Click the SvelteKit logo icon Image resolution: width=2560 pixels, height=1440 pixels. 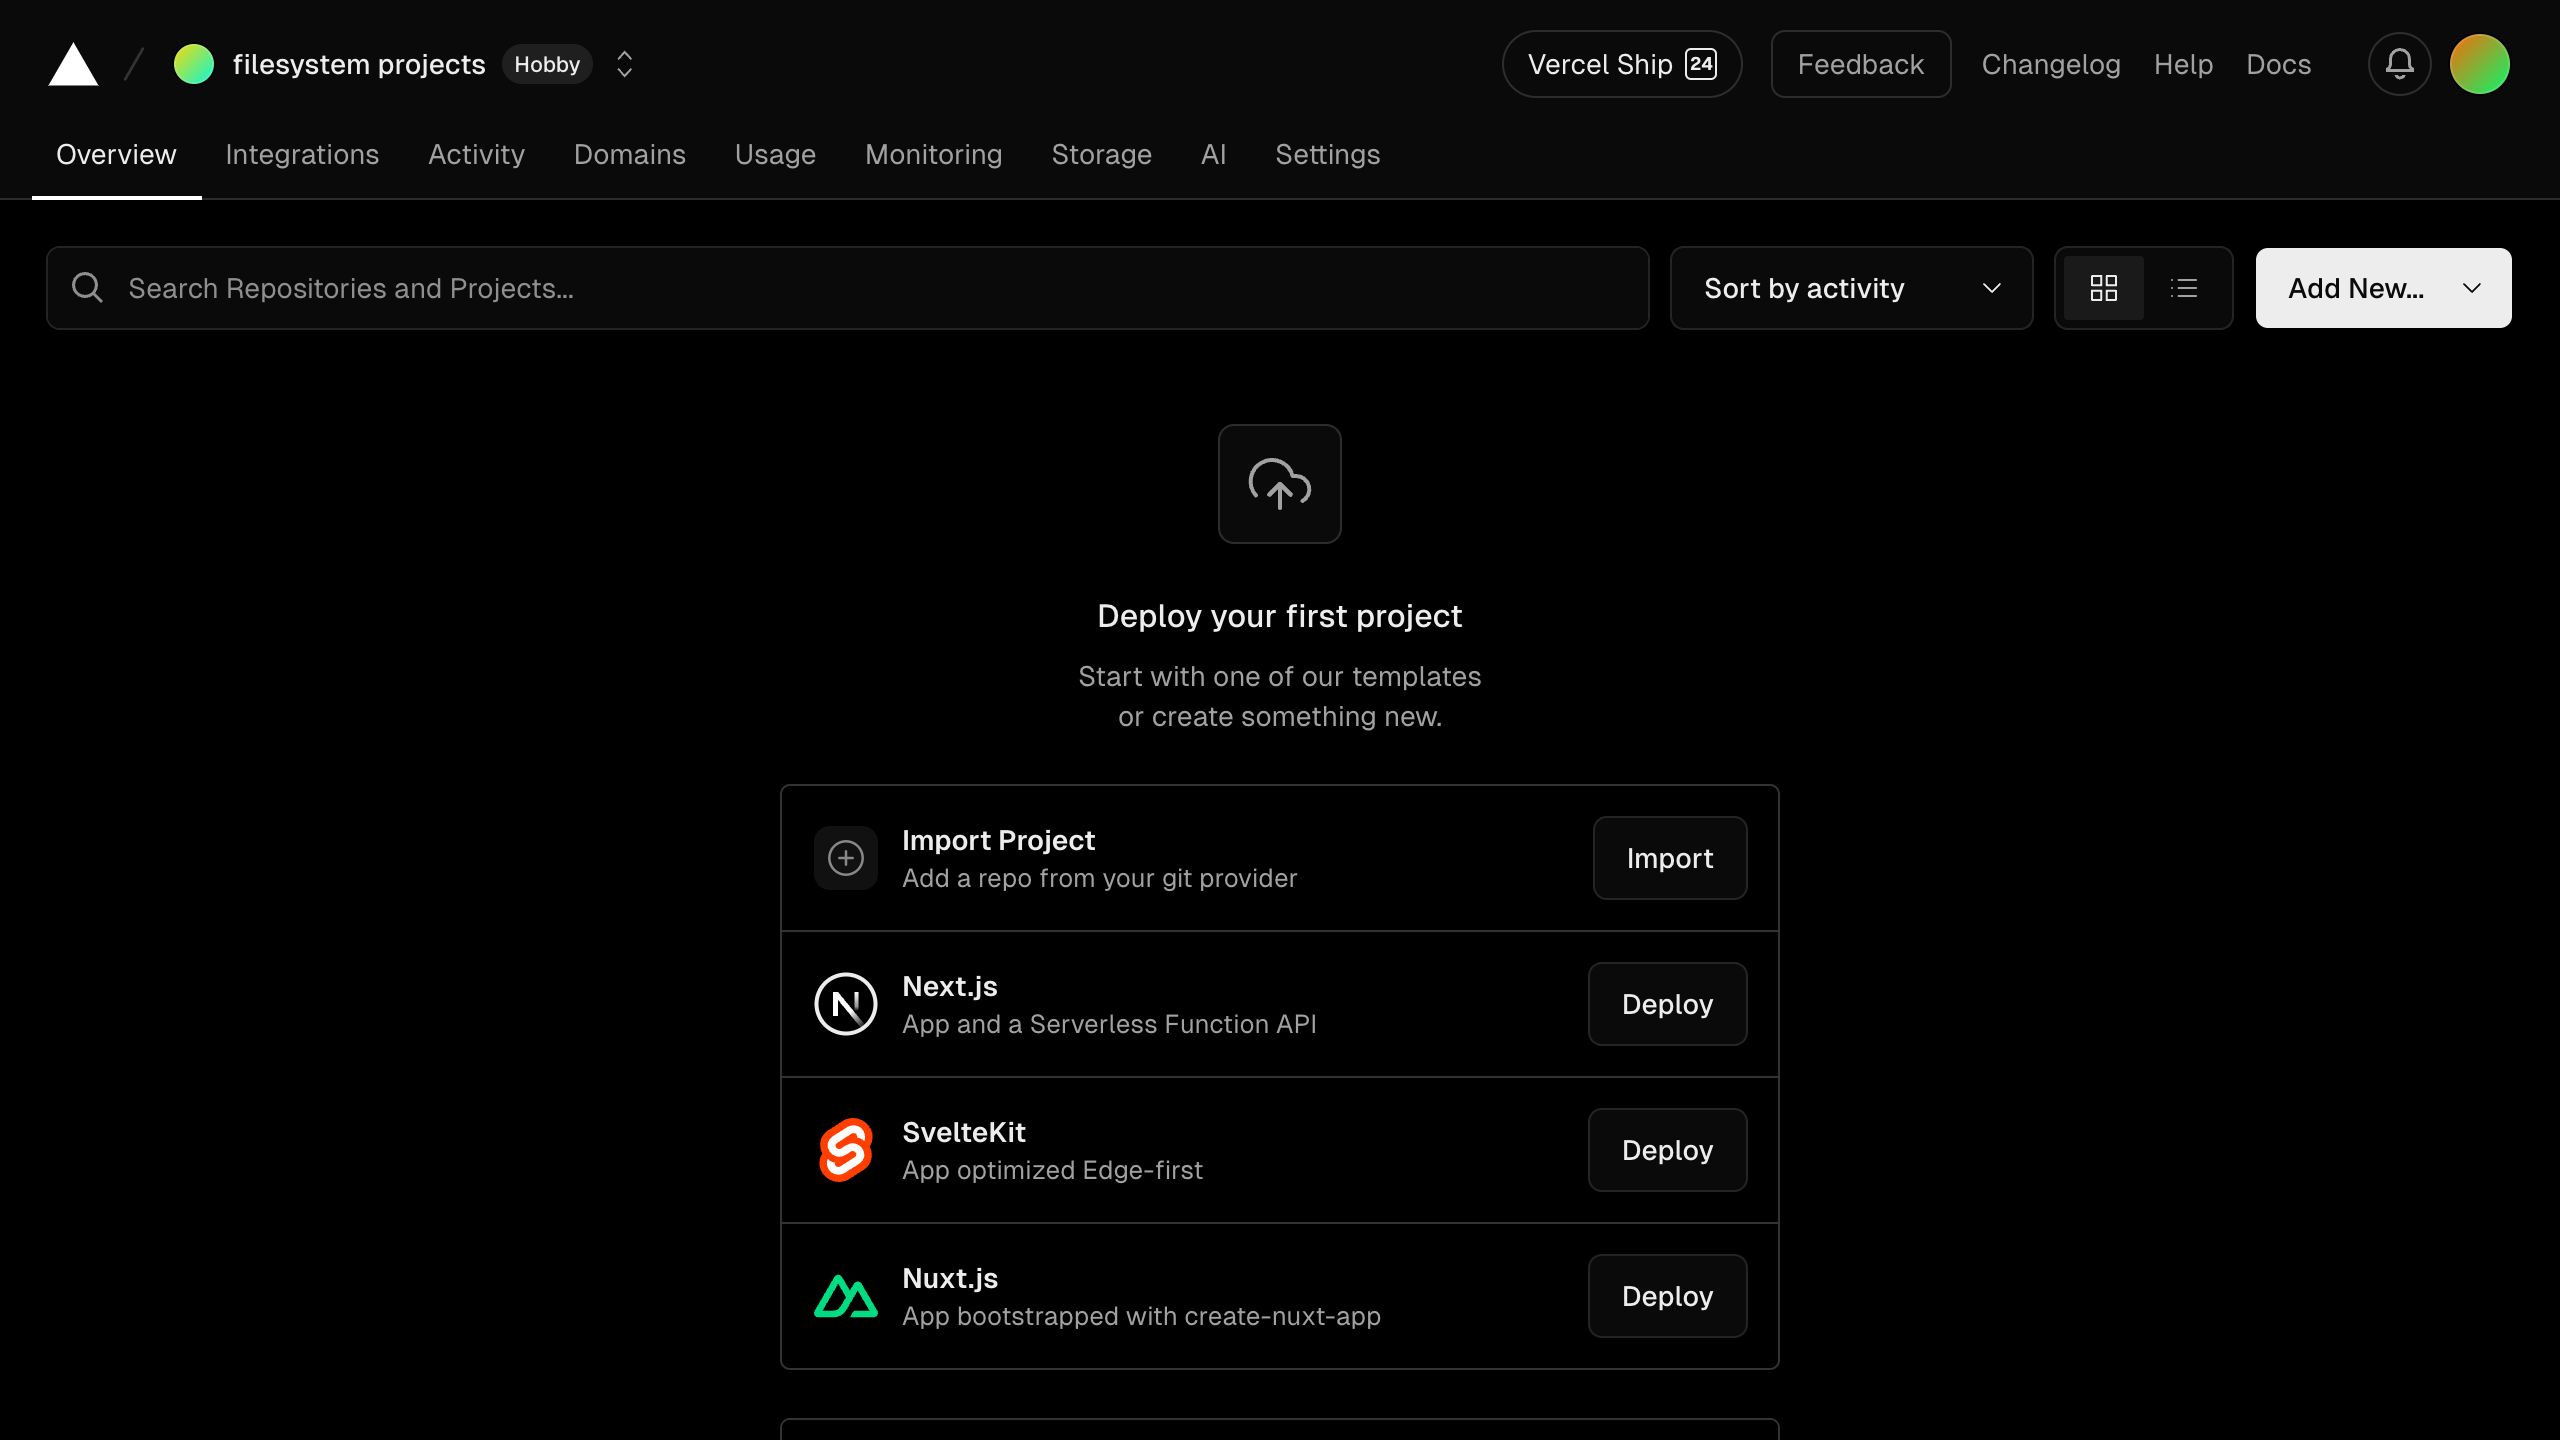[846, 1150]
